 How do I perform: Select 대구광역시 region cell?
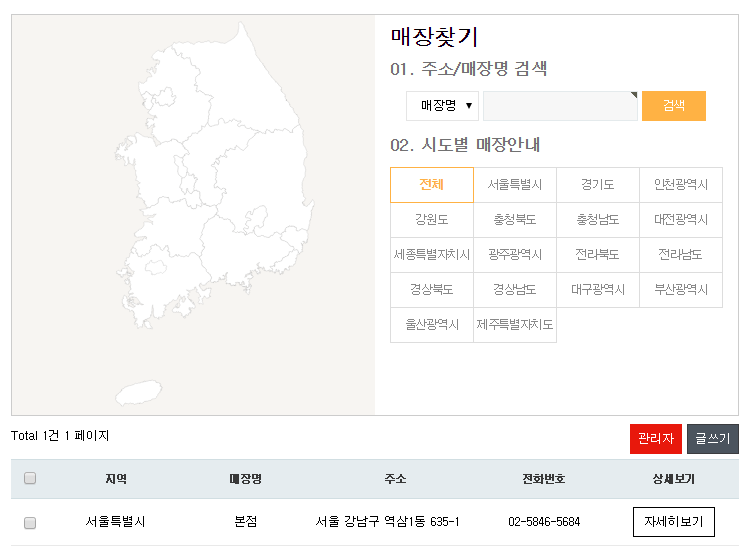pyautogui.click(x=598, y=290)
